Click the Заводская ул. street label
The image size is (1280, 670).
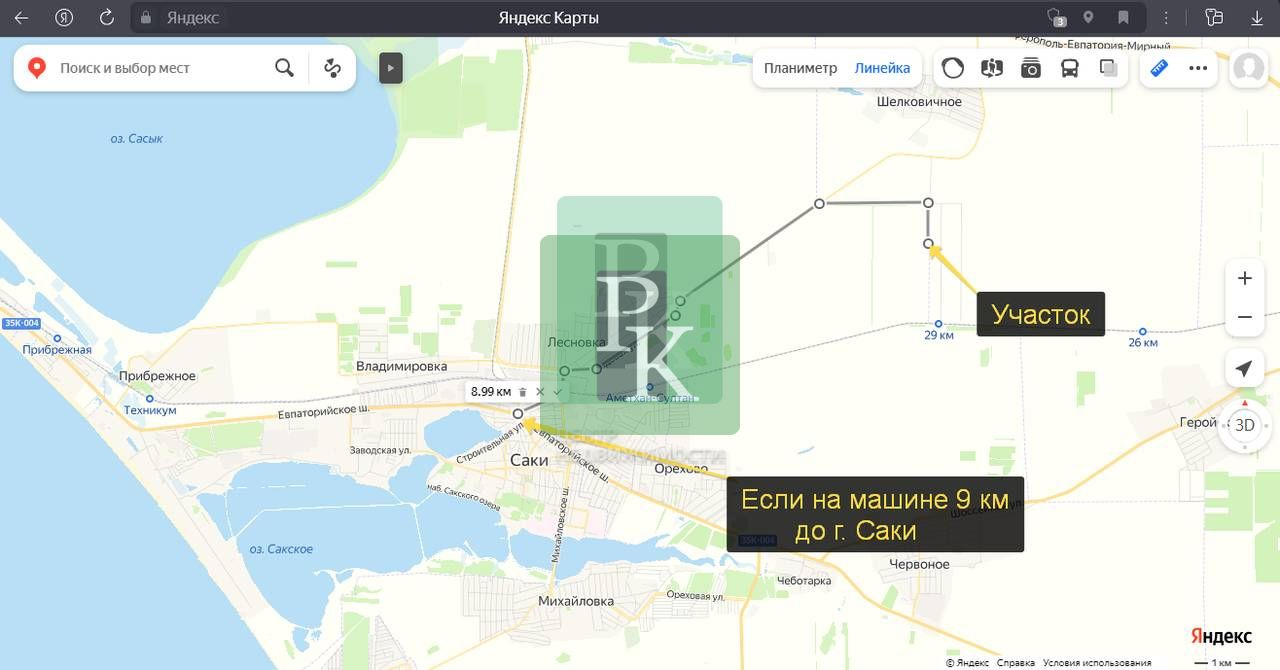coord(379,450)
